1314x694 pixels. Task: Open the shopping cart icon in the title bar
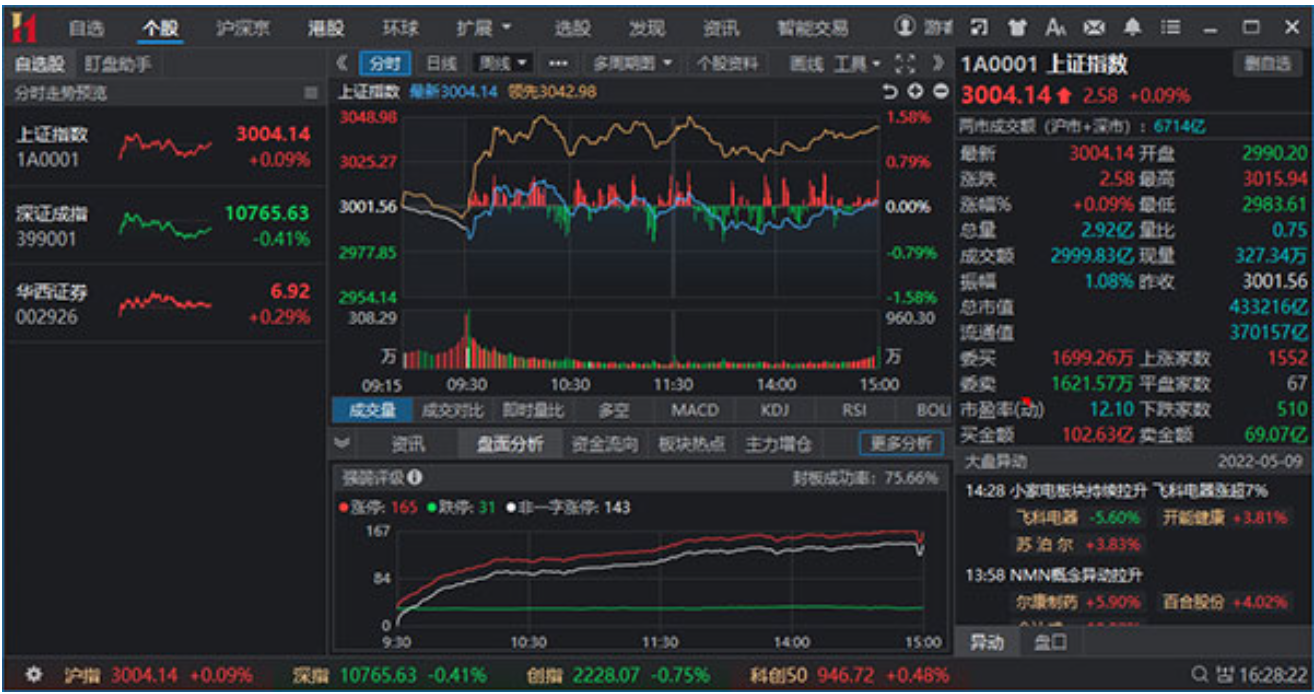click(1019, 28)
